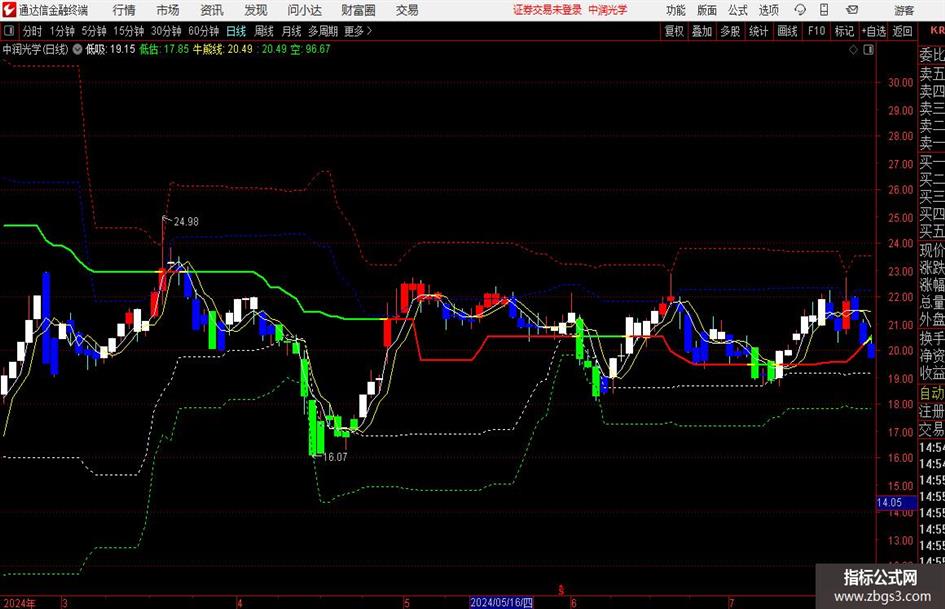Image resolution: width=945 pixels, height=609 pixels.
Task: Open the customer service headset icon
Action: [x=800, y=10]
